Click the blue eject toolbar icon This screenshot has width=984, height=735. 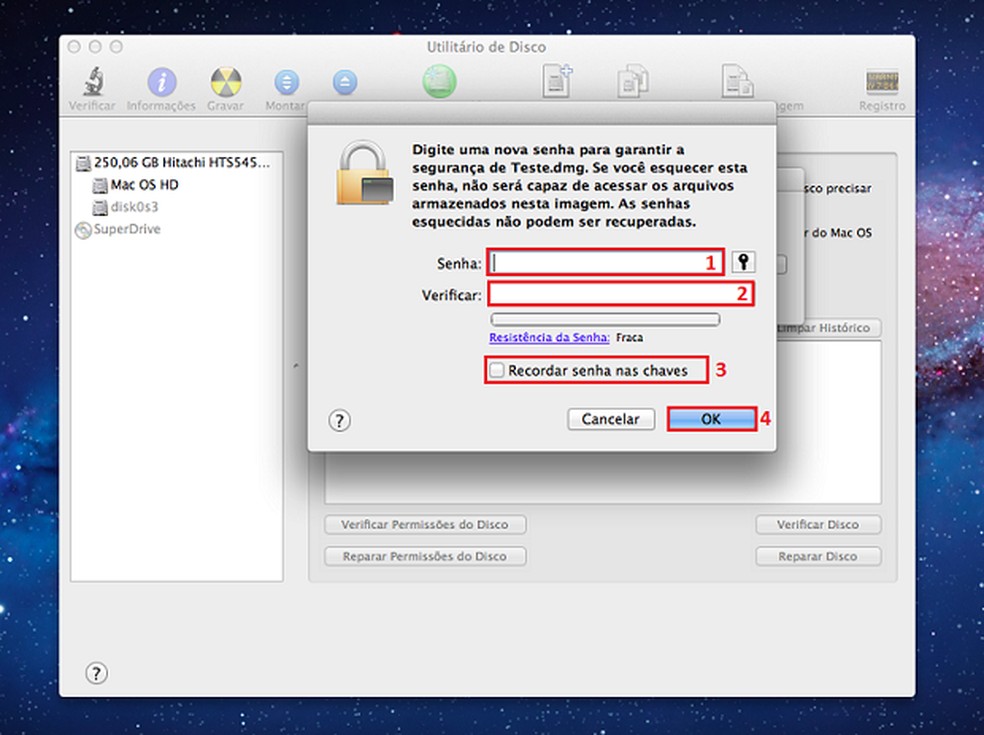(x=345, y=82)
